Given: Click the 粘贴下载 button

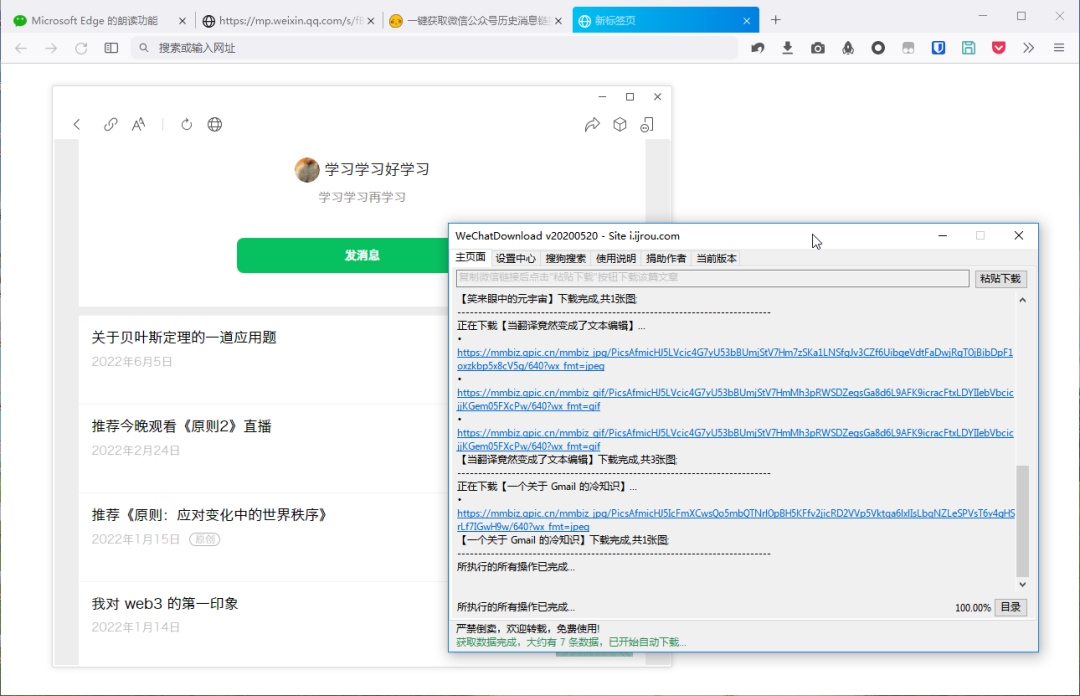Looking at the screenshot, I should (1000, 278).
